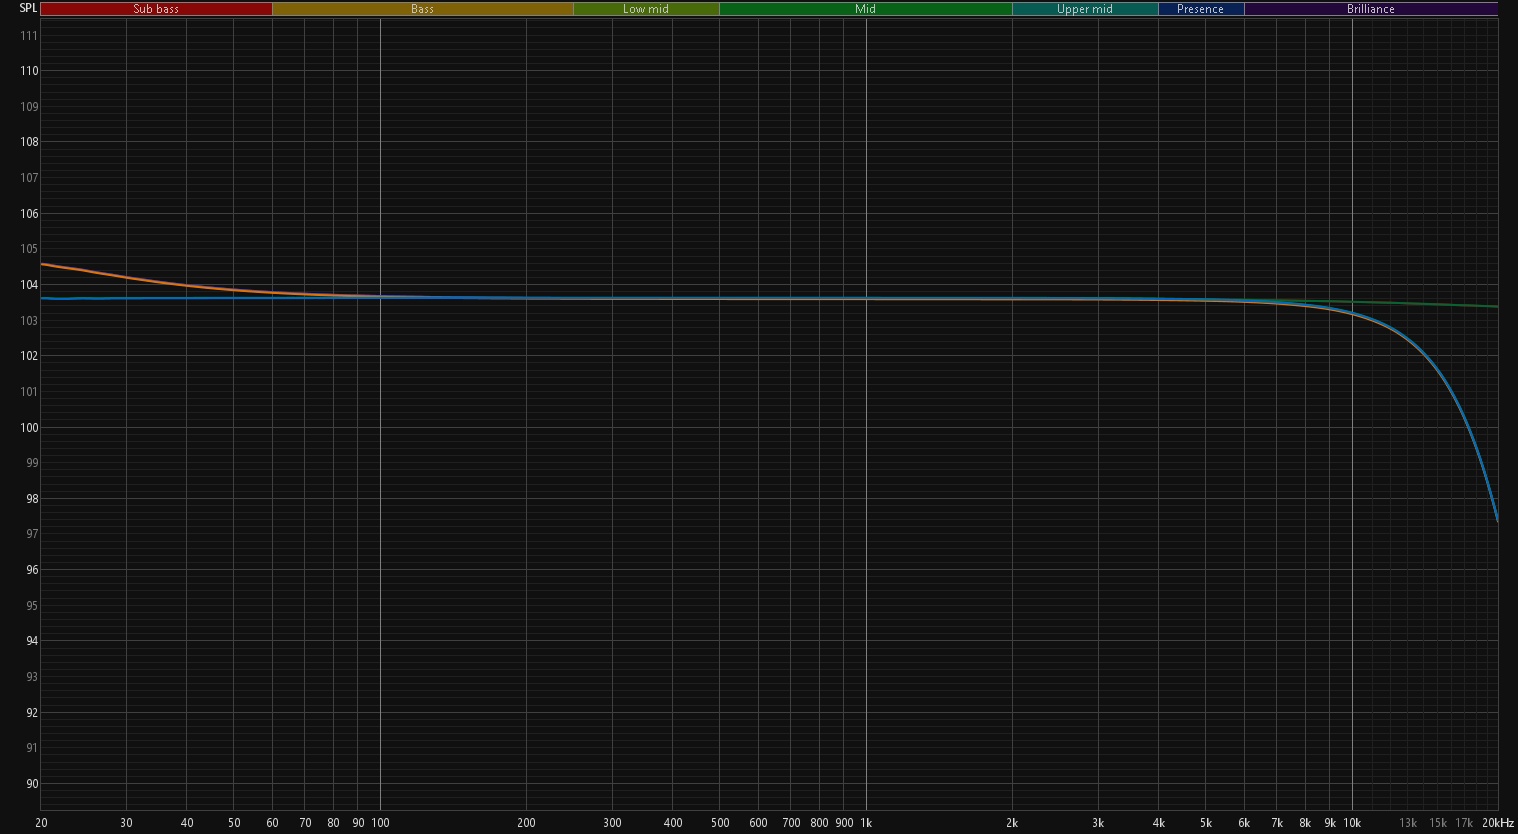Click the 5k frequency axis label

point(1205,823)
